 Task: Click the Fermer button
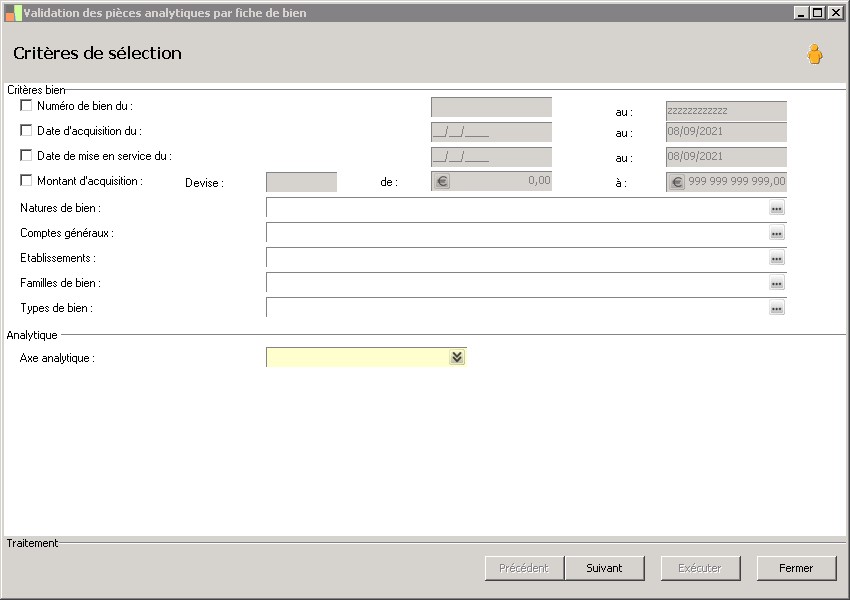(796, 568)
